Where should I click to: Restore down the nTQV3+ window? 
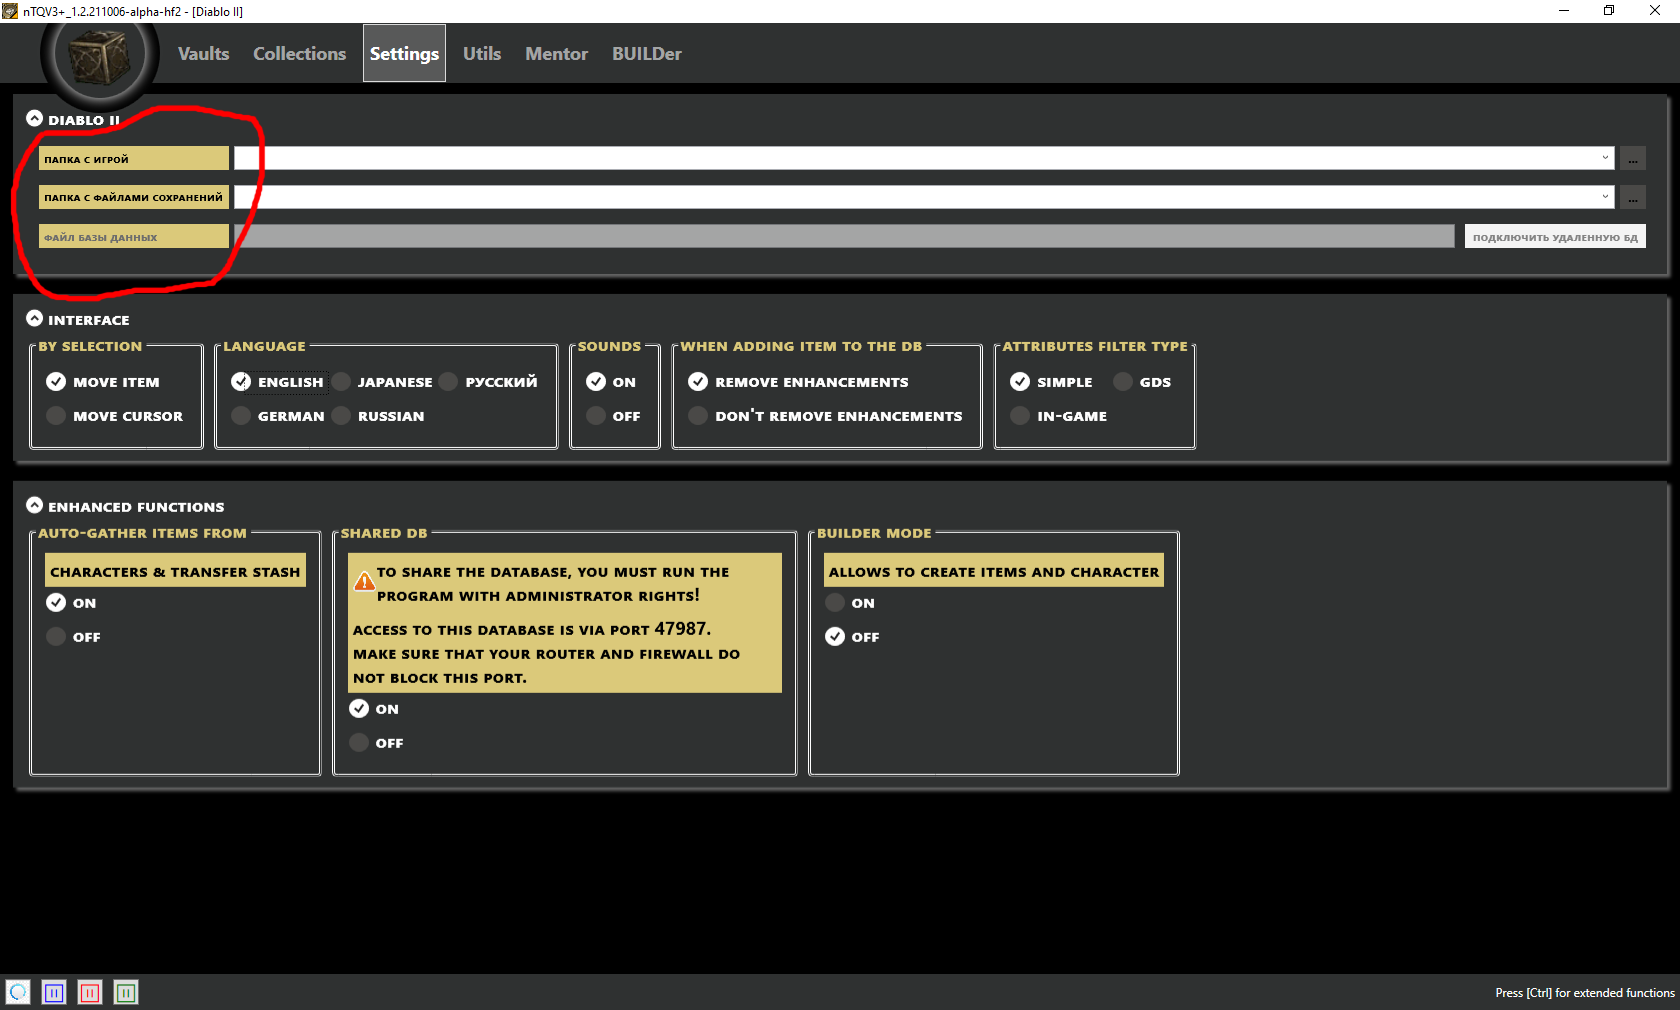click(1609, 11)
